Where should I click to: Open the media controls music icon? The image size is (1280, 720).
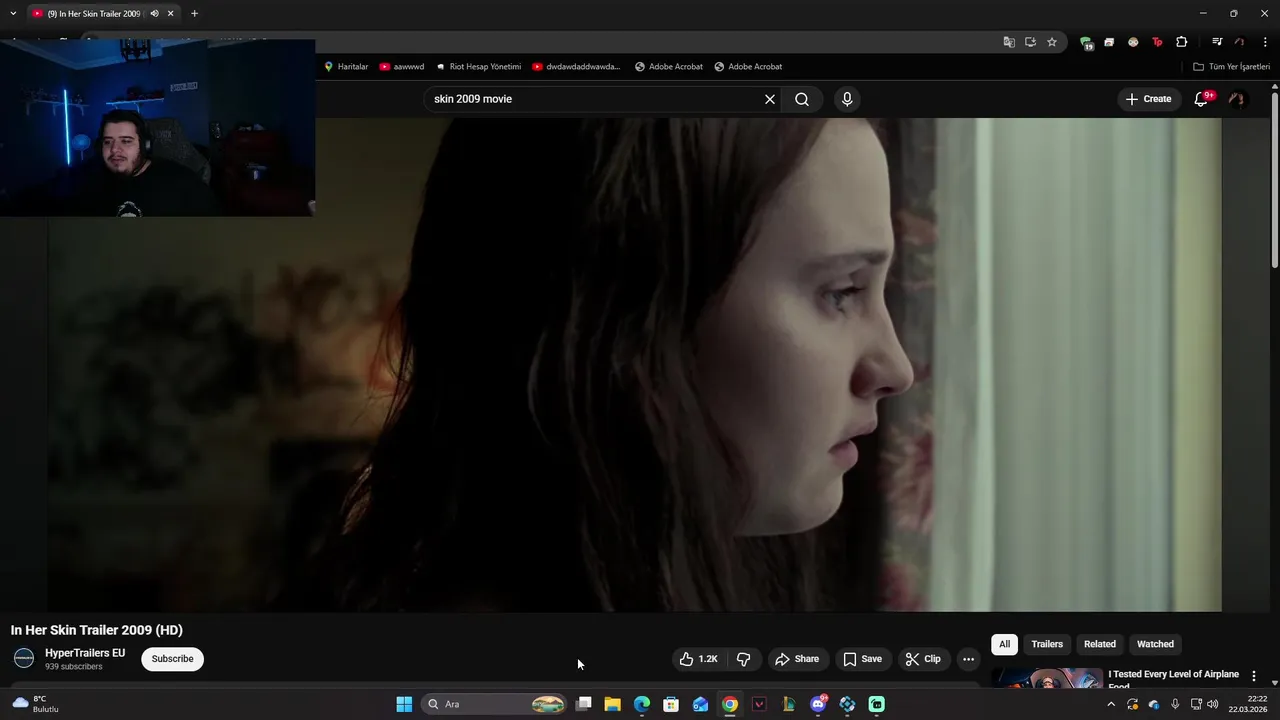[x=1217, y=42]
